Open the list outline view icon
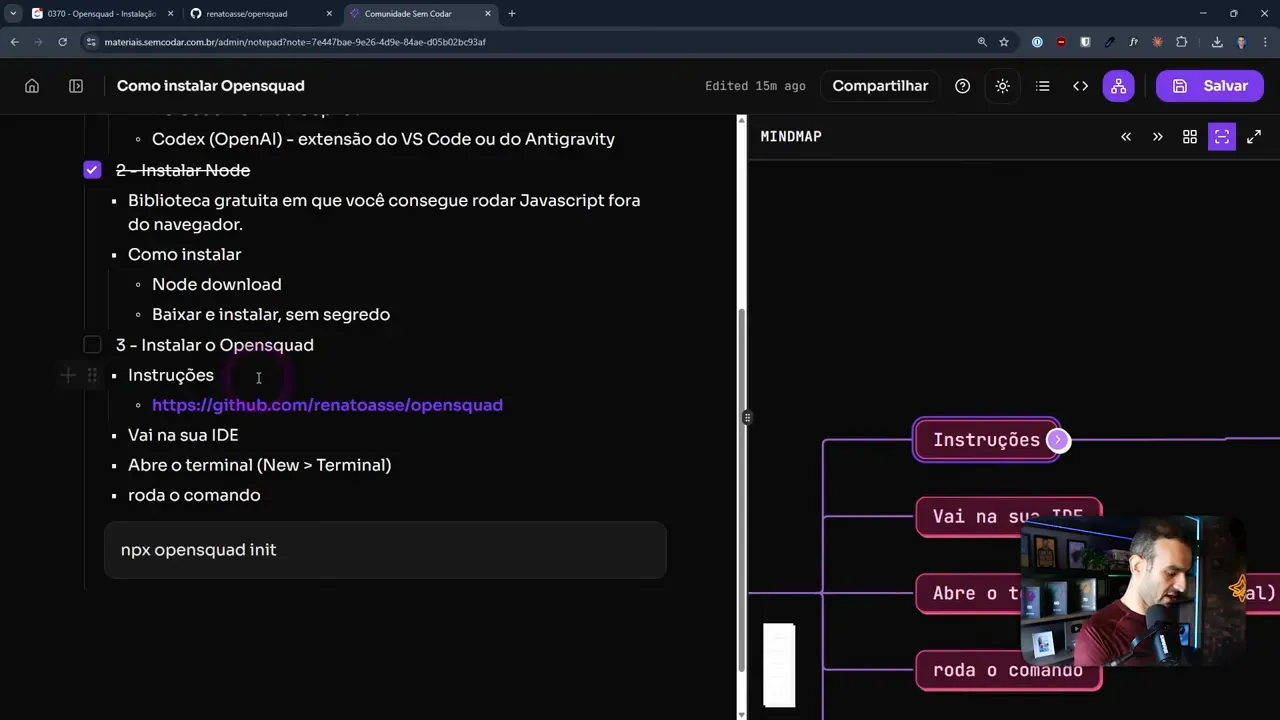The height and width of the screenshot is (720, 1280). click(x=1042, y=86)
